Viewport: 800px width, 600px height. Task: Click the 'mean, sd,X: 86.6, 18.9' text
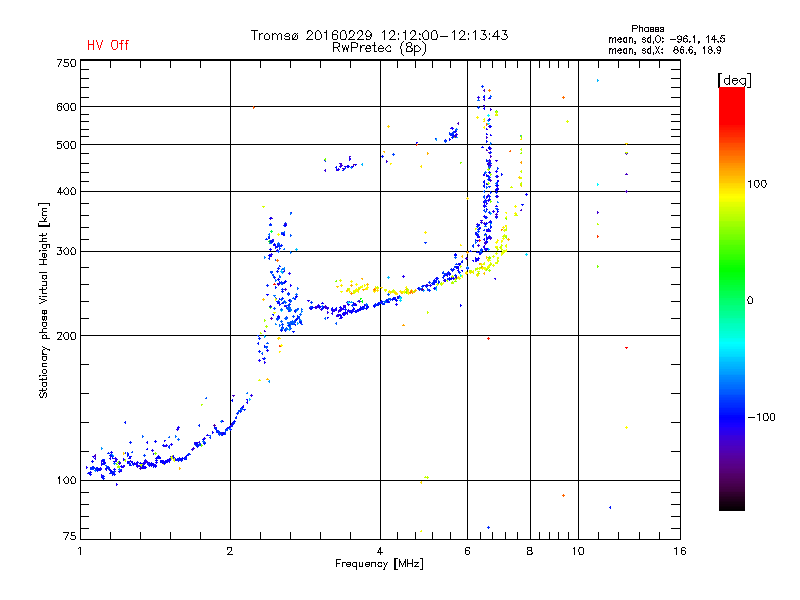pyautogui.click(x=664, y=50)
